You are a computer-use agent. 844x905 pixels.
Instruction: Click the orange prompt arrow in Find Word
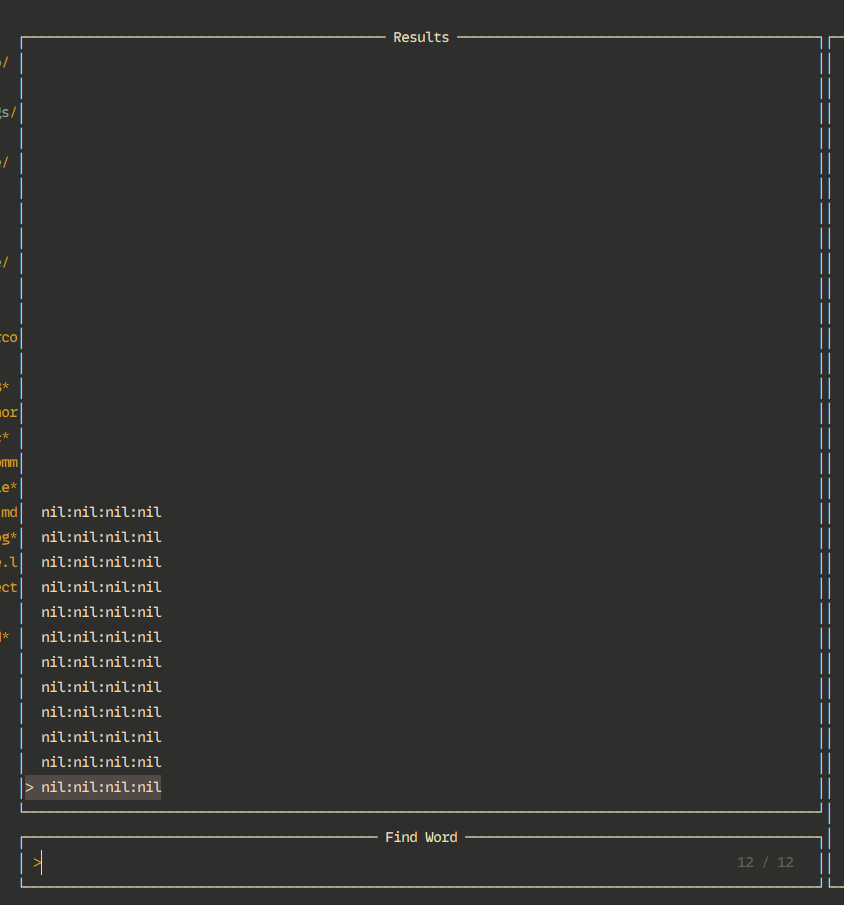coord(37,862)
